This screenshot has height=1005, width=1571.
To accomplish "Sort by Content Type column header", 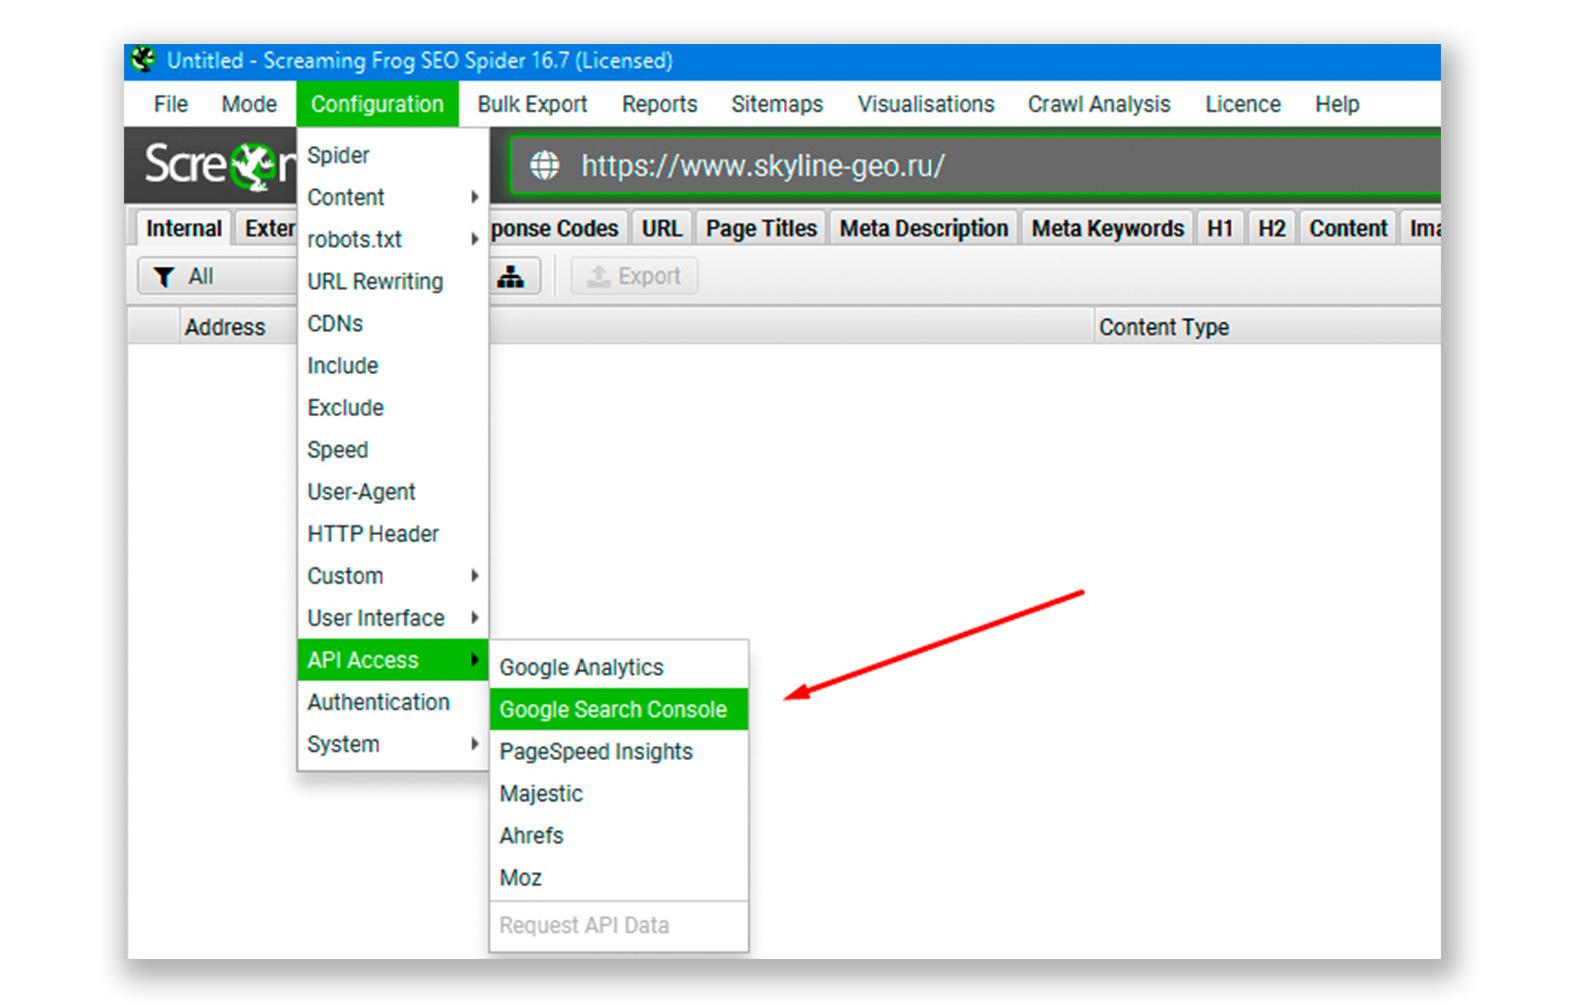I will pyautogui.click(x=1268, y=327).
